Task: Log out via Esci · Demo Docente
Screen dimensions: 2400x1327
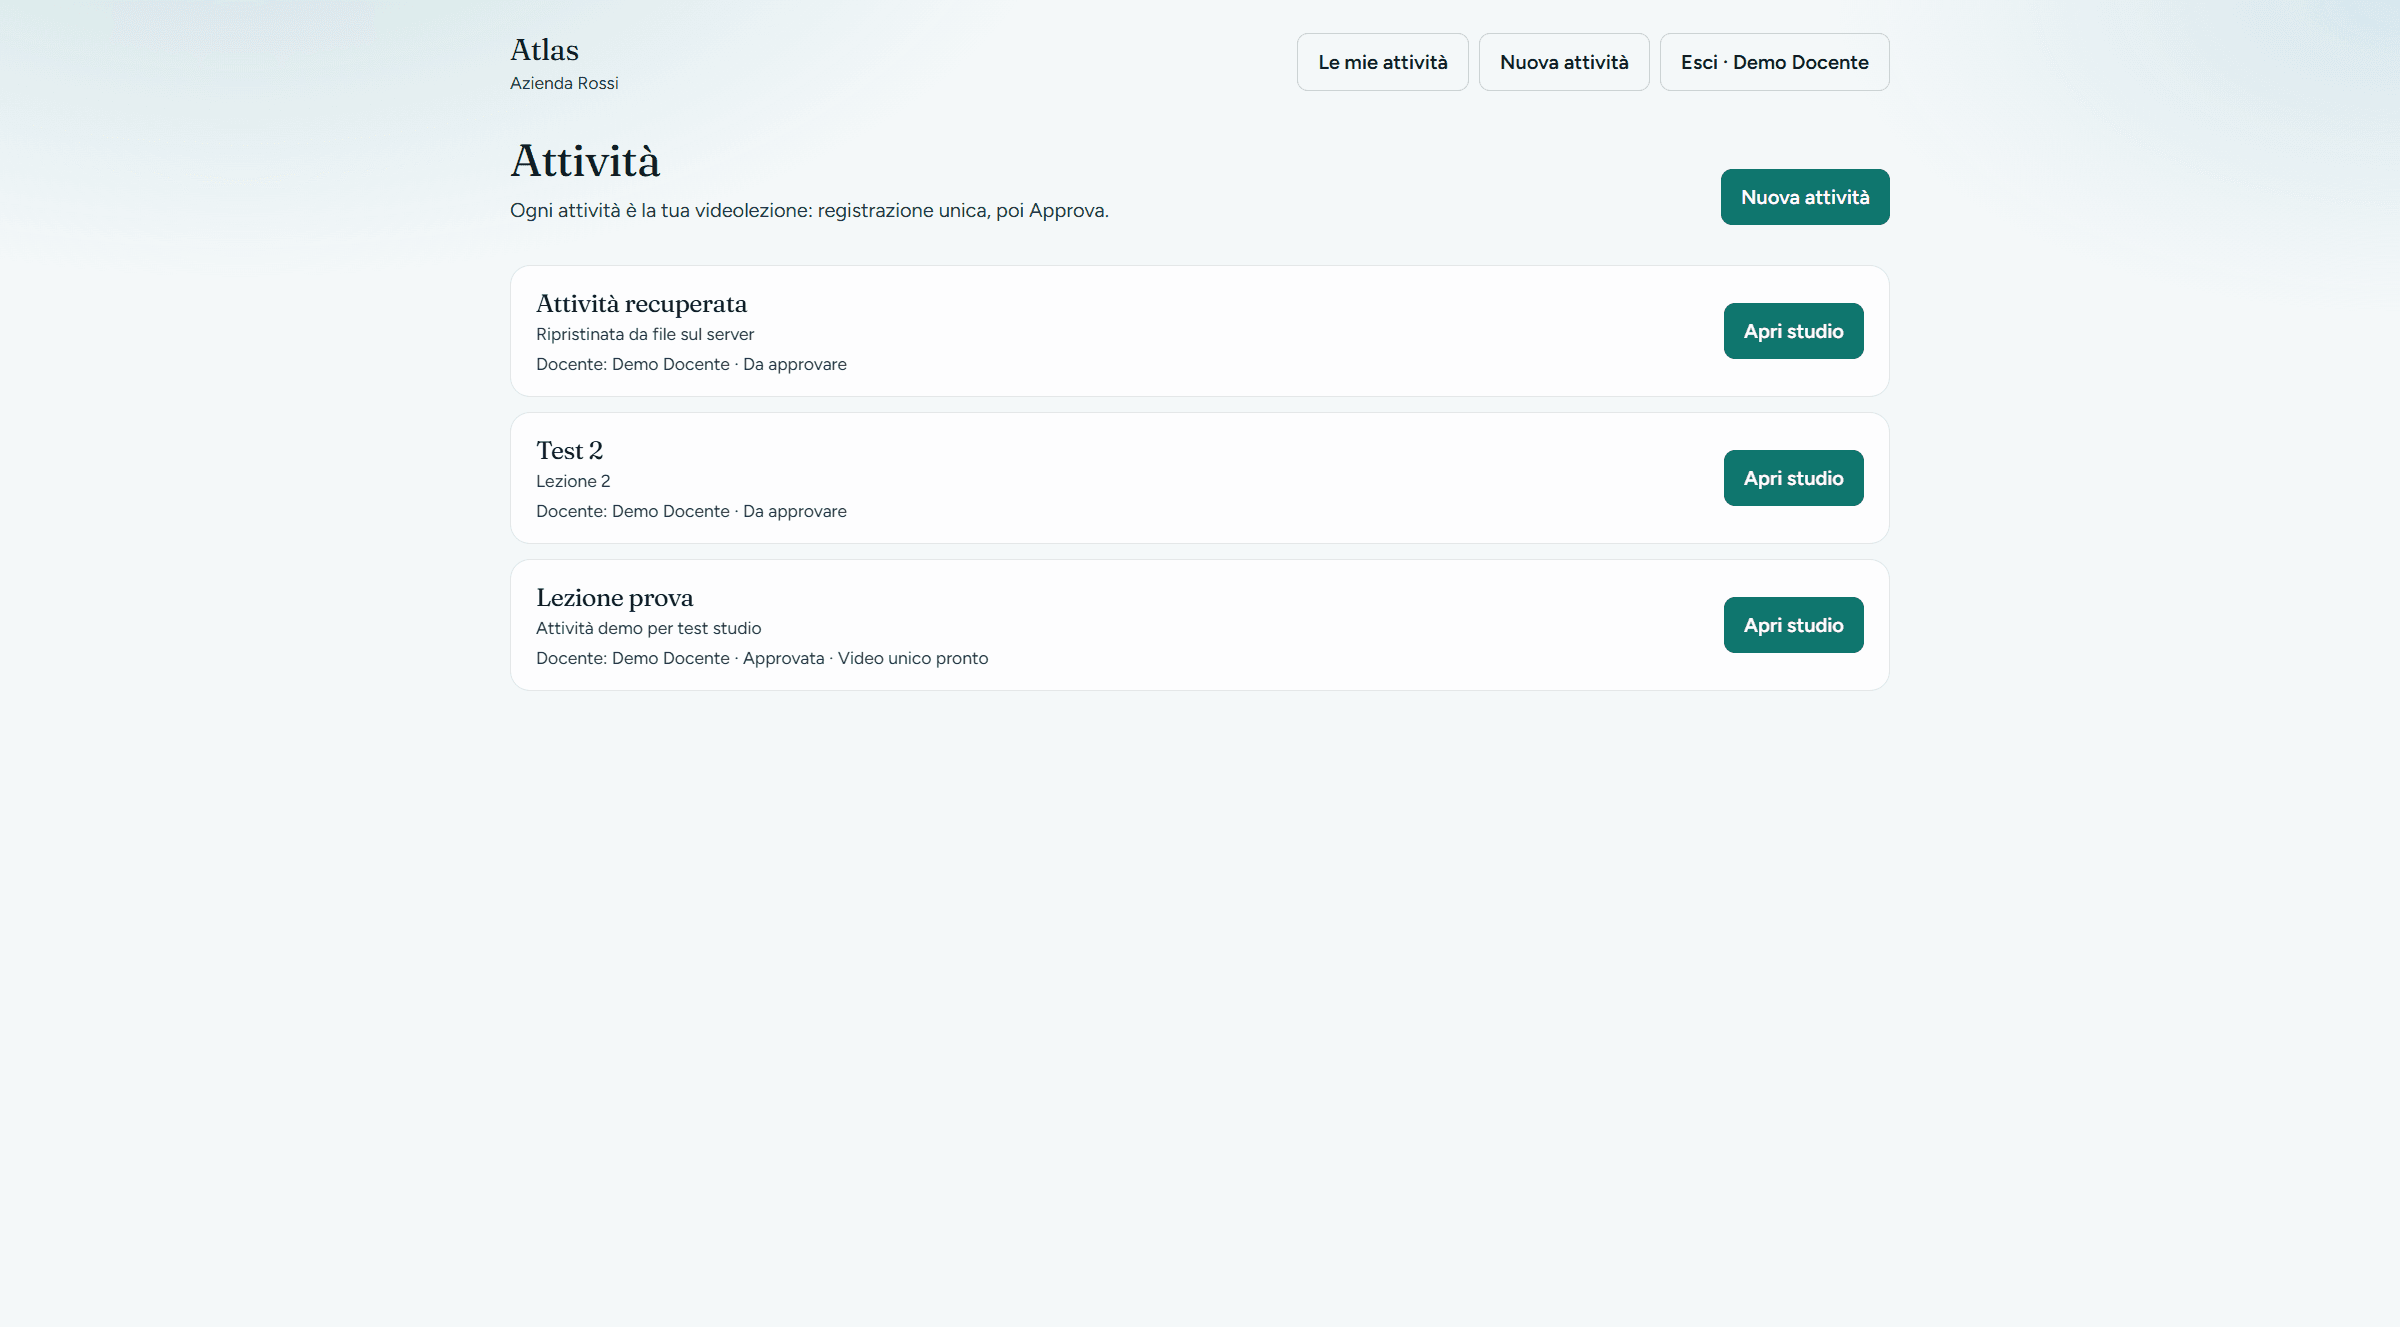Action: 1774,62
